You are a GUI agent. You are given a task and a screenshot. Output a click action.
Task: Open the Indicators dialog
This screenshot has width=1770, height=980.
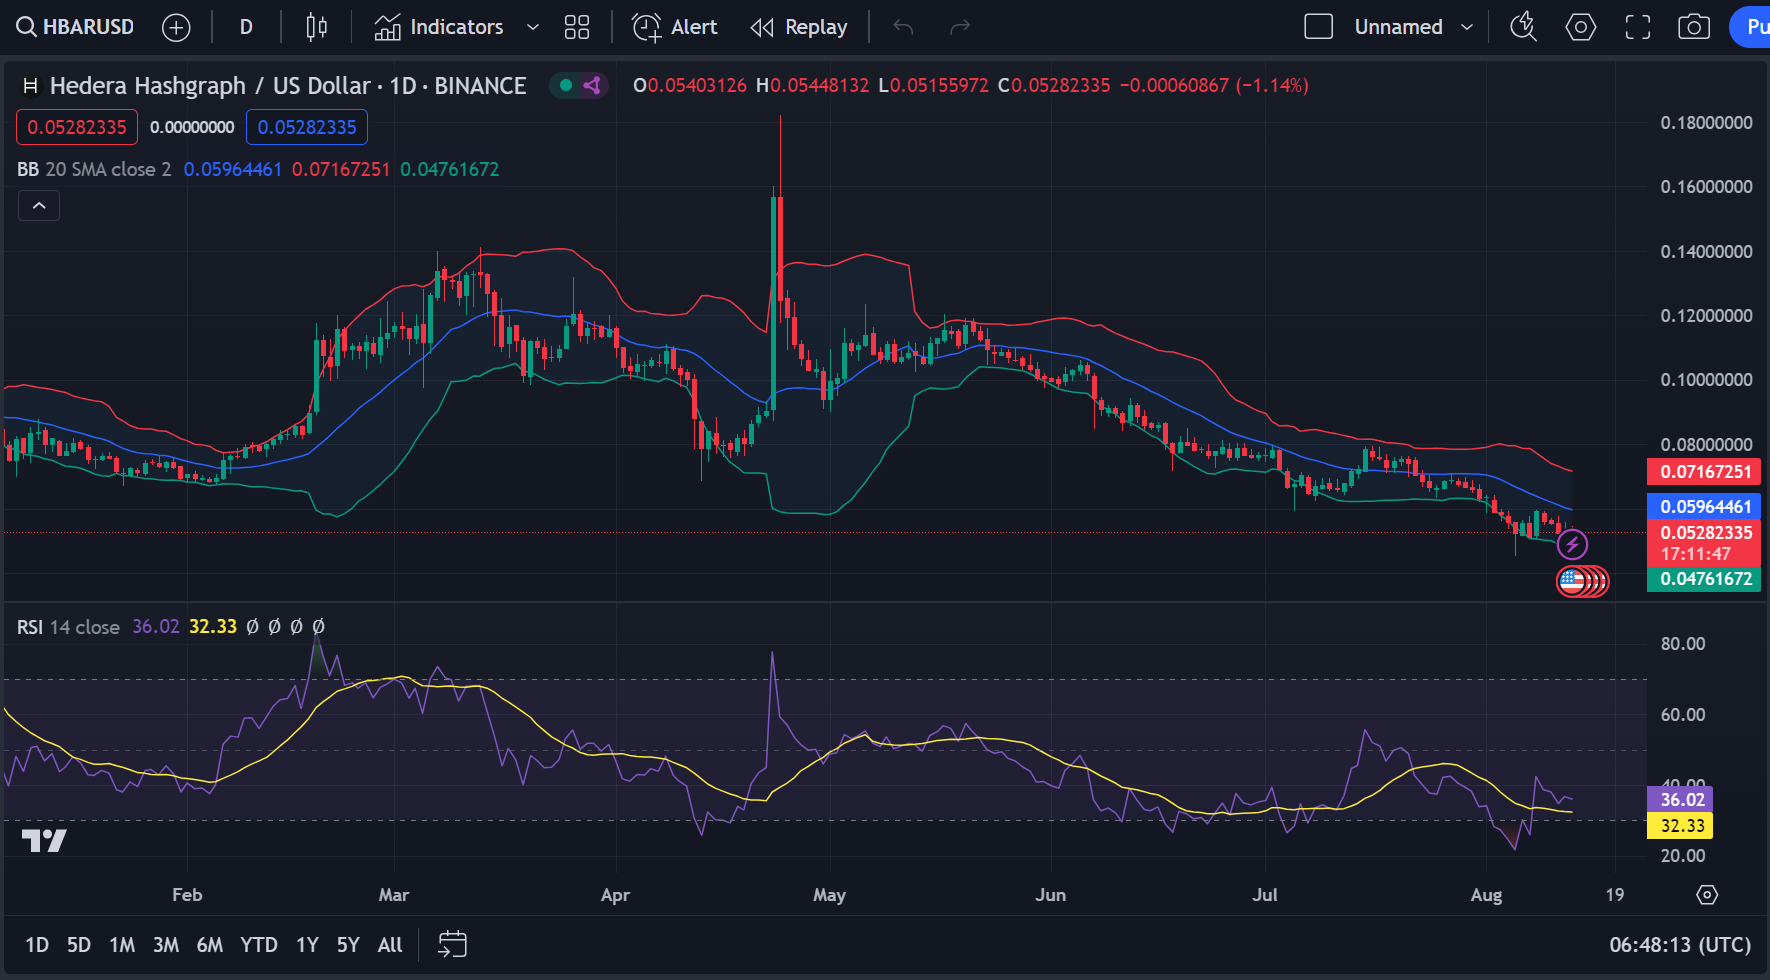(439, 27)
